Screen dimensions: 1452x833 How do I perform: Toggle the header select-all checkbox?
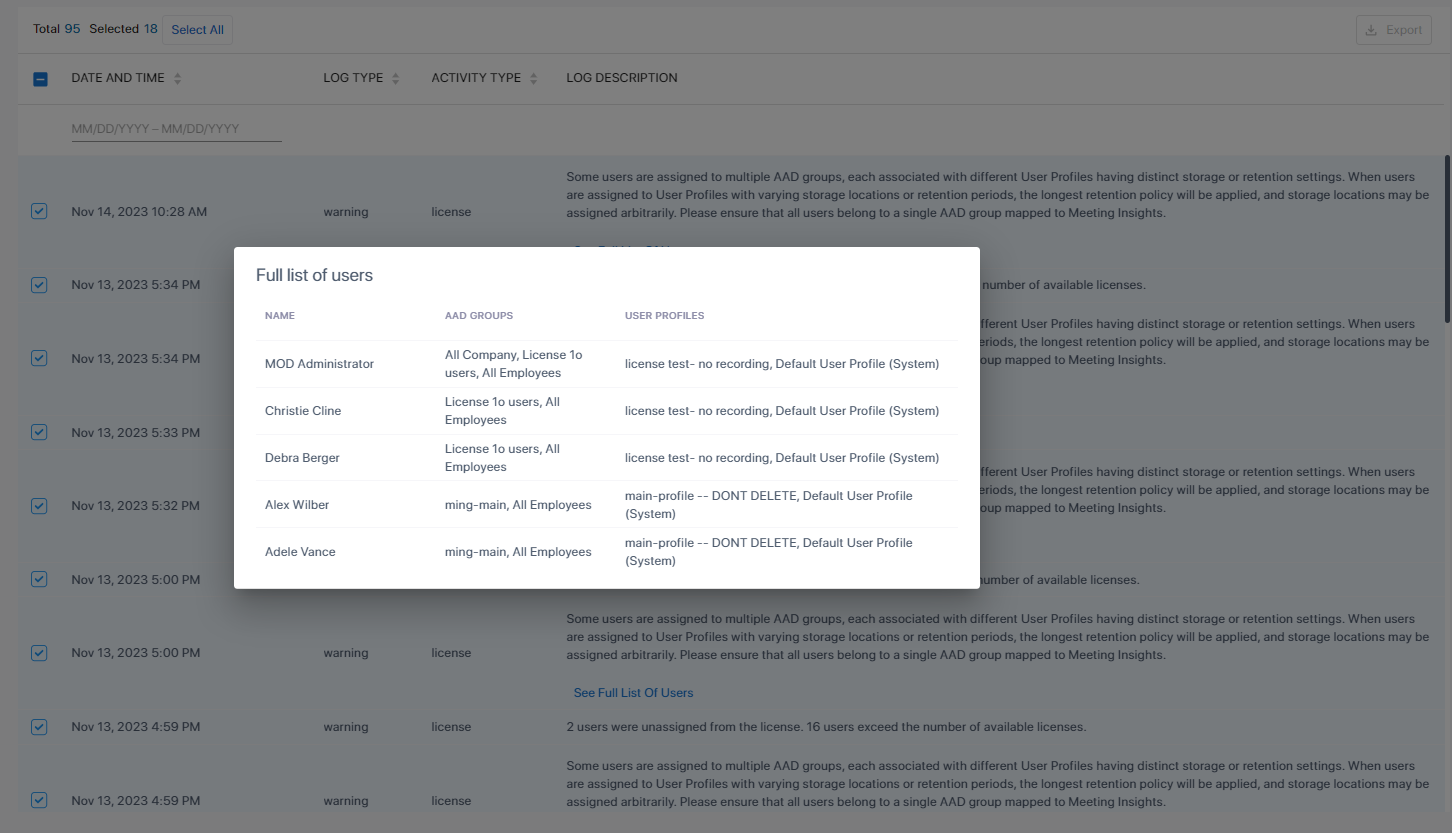coord(40,79)
